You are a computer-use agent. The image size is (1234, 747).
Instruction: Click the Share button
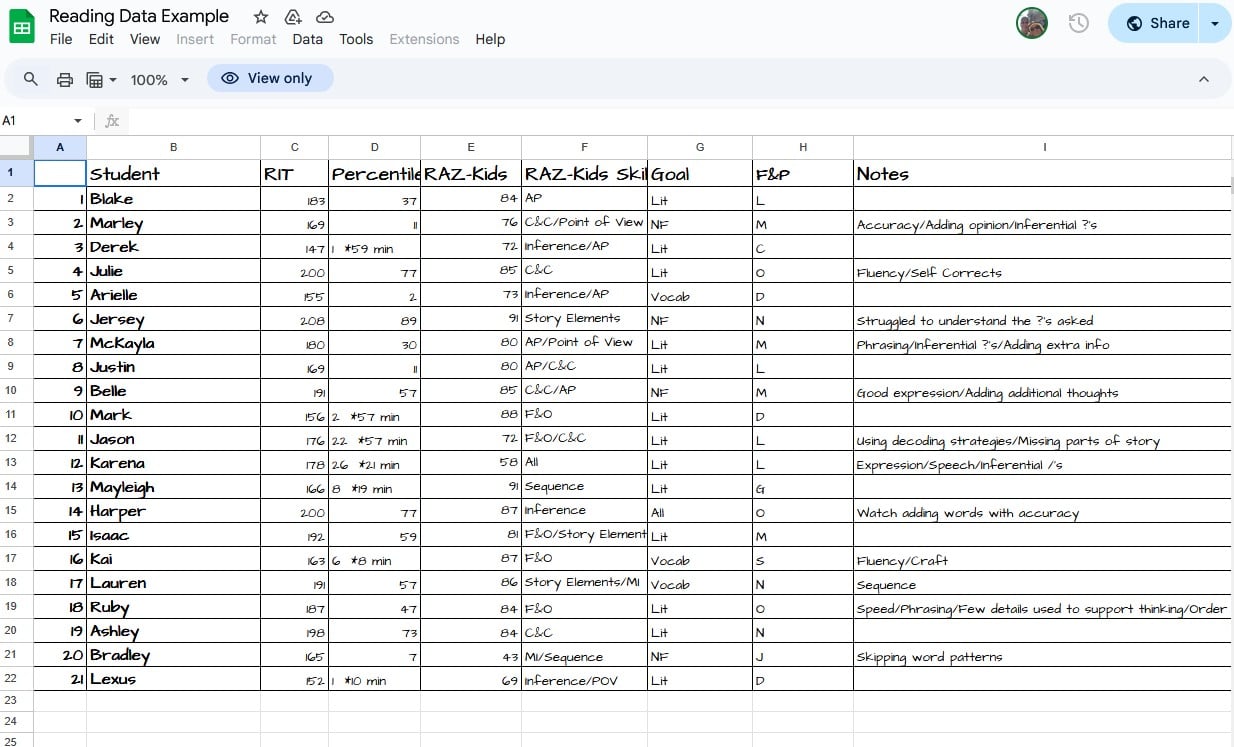pyautogui.click(x=1157, y=23)
